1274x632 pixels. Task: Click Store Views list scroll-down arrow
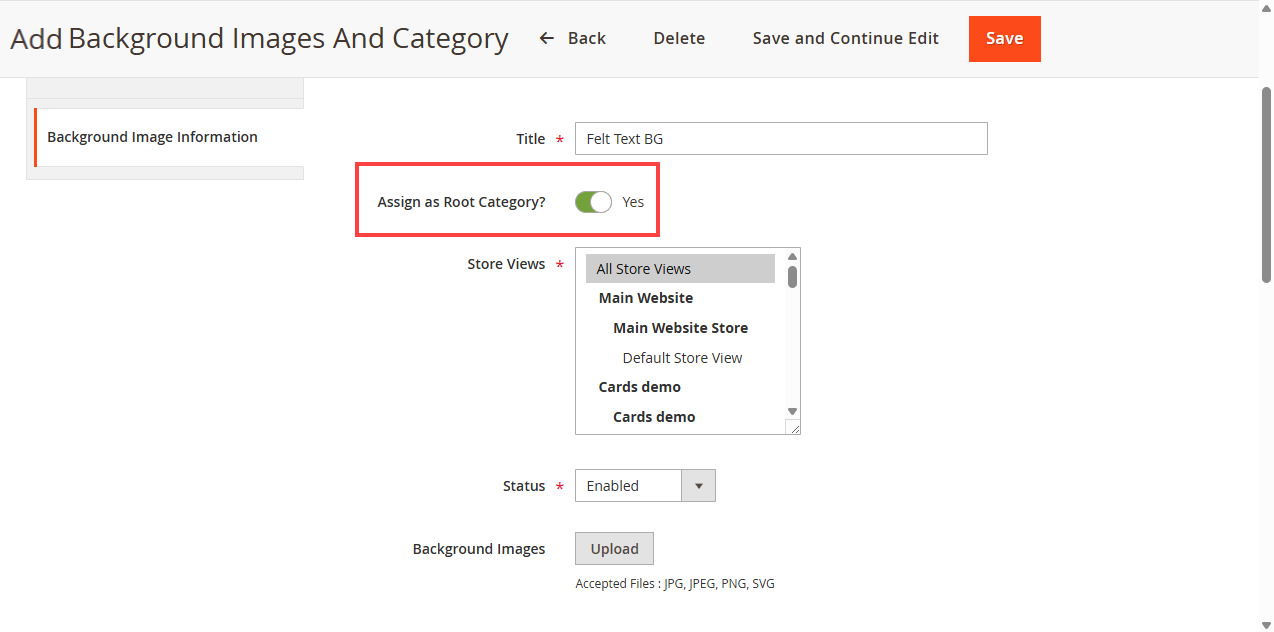click(792, 411)
